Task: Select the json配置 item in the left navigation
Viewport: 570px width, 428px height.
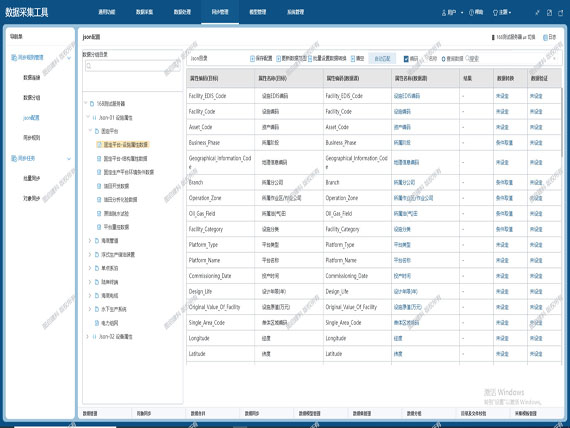Action: (x=31, y=118)
